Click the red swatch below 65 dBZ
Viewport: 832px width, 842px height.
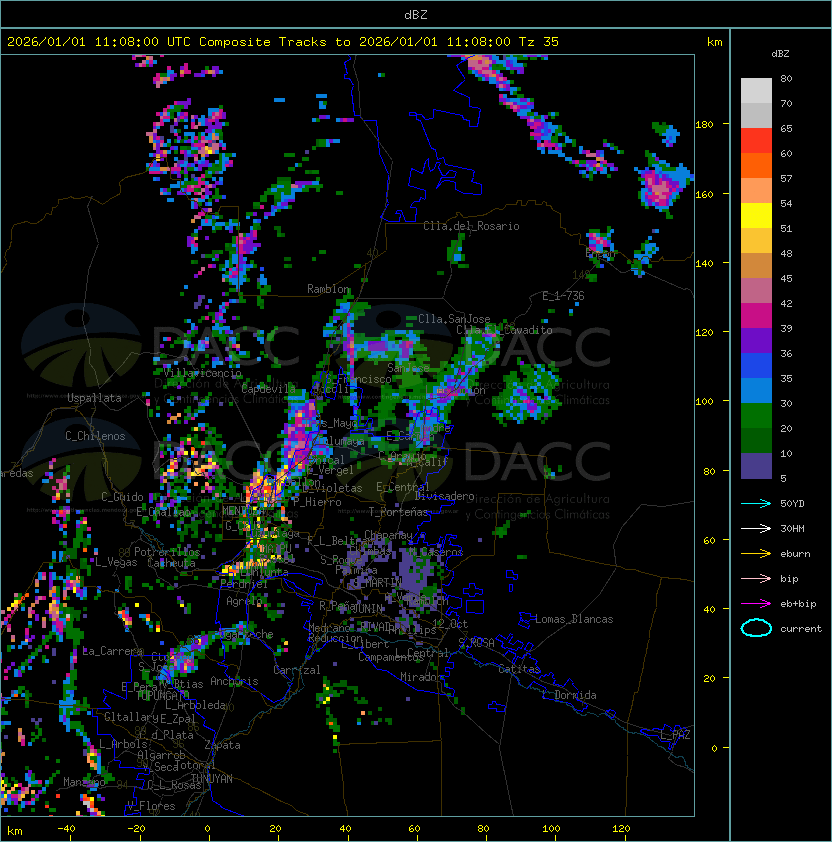click(756, 141)
